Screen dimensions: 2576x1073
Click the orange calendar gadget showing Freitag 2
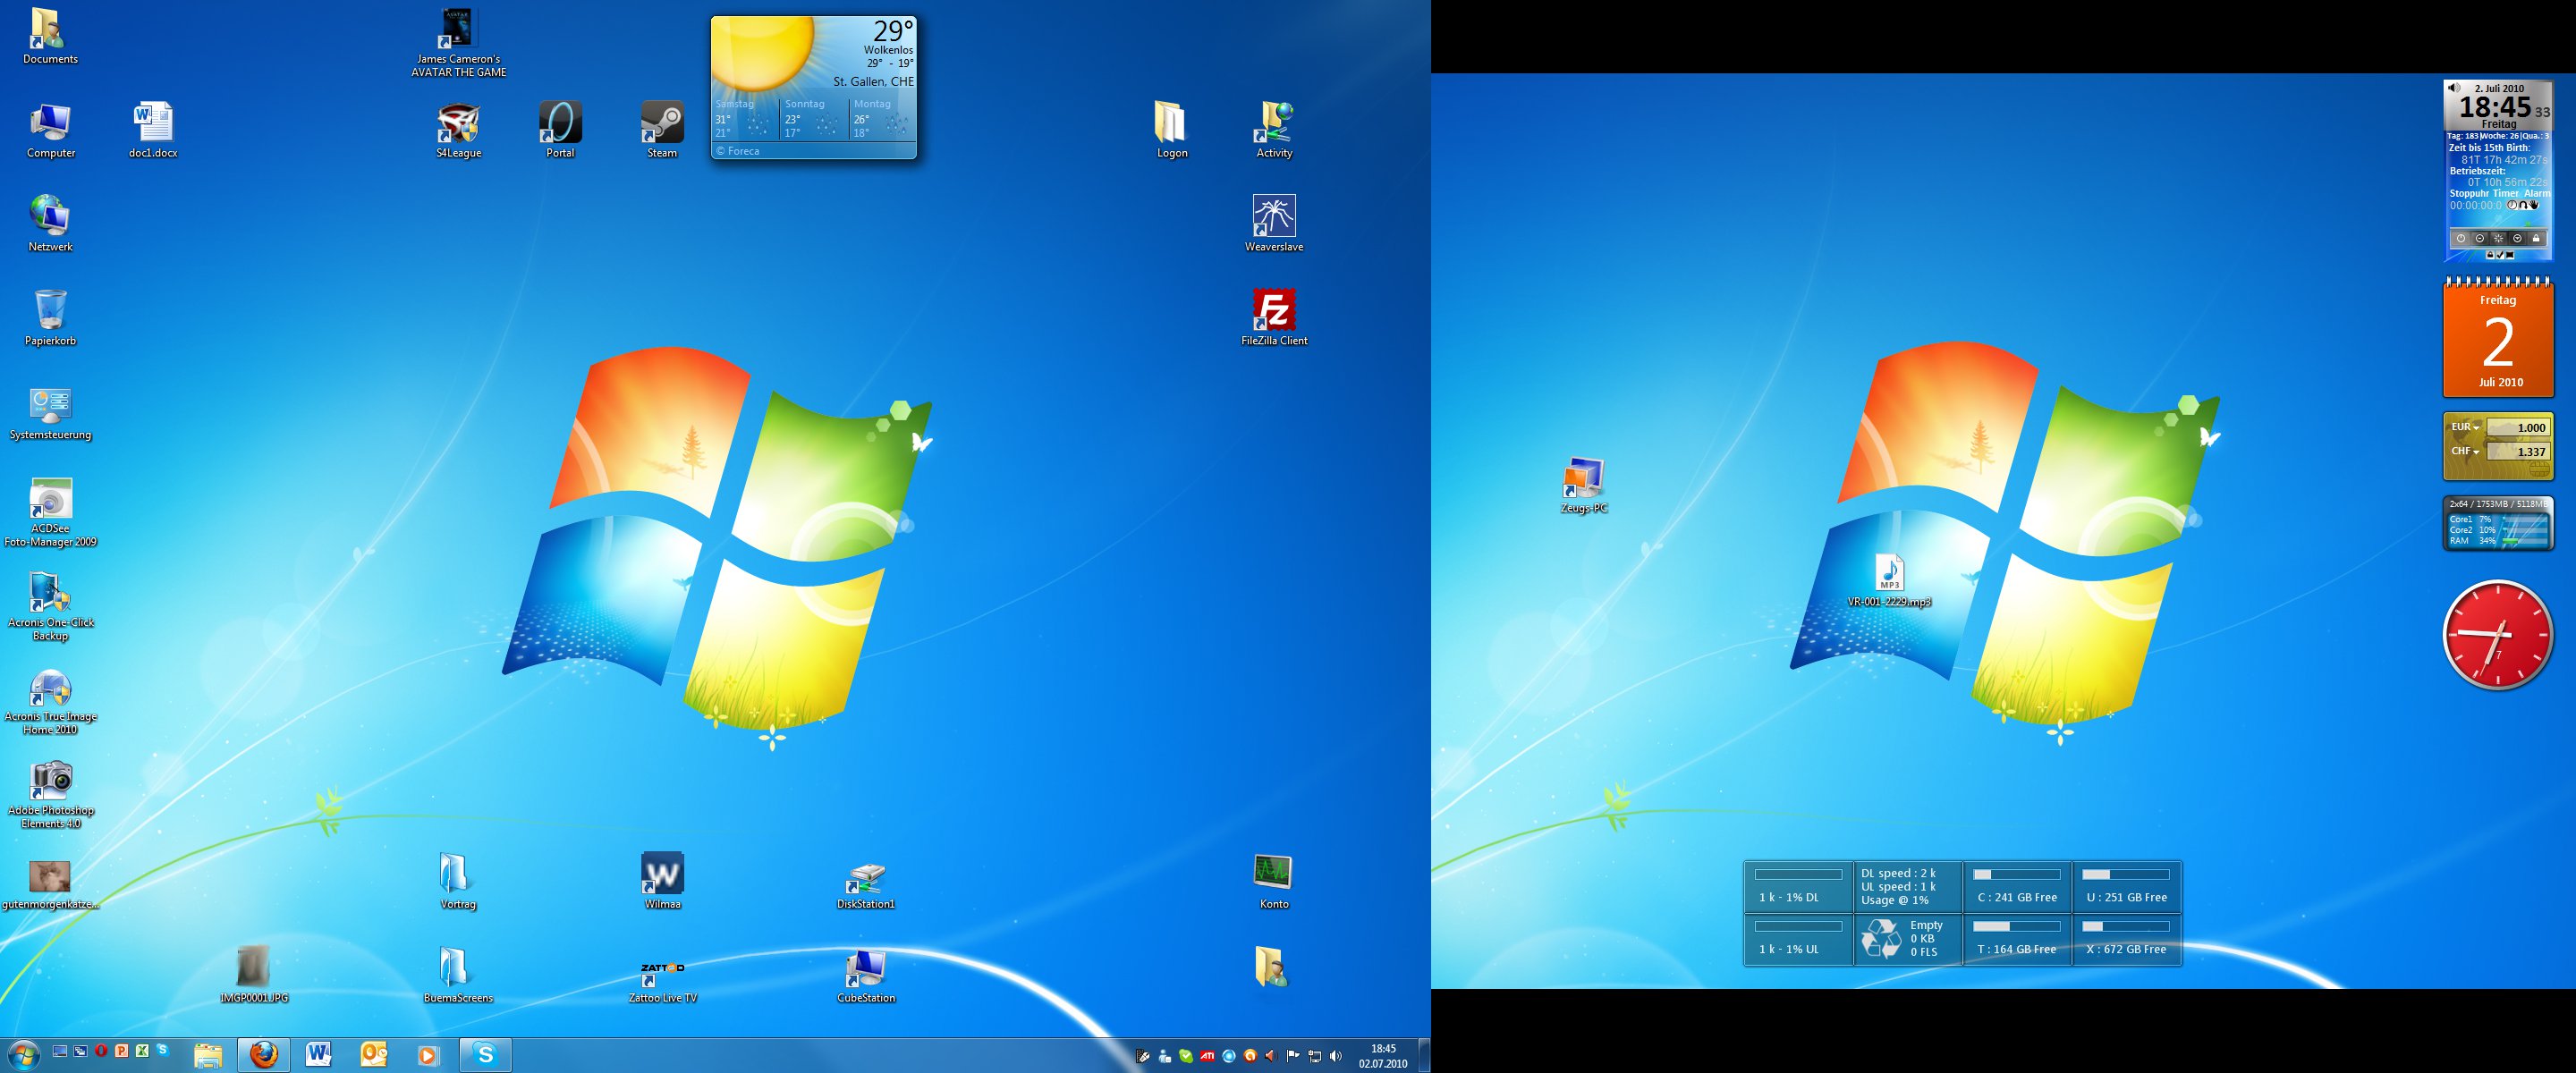pyautogui.click(x=2498, y=337)
